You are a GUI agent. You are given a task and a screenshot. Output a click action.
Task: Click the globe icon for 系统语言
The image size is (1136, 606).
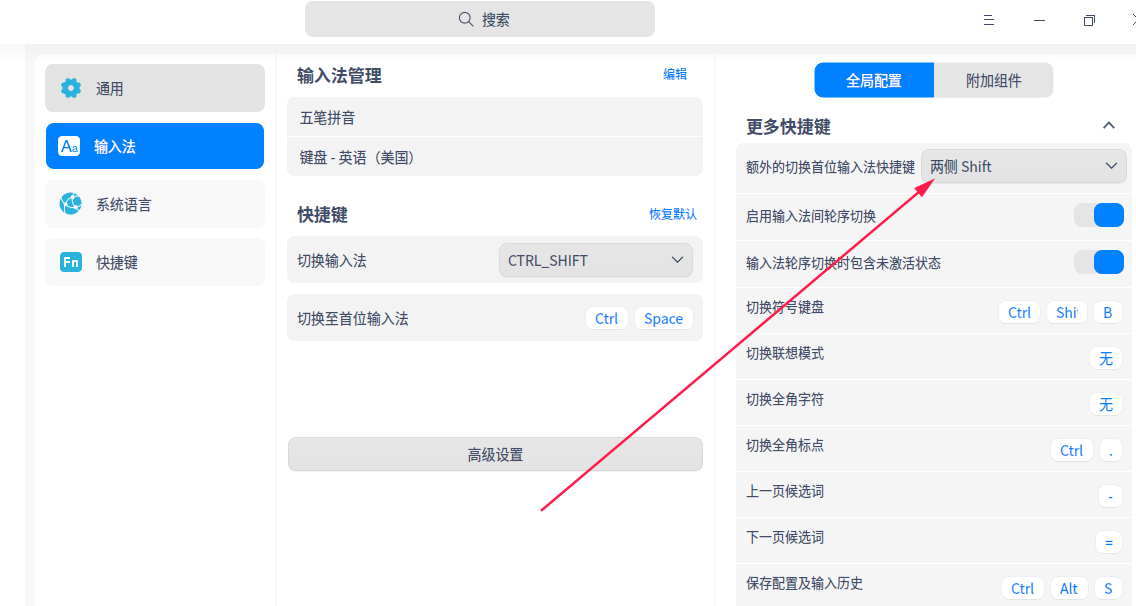71,204
